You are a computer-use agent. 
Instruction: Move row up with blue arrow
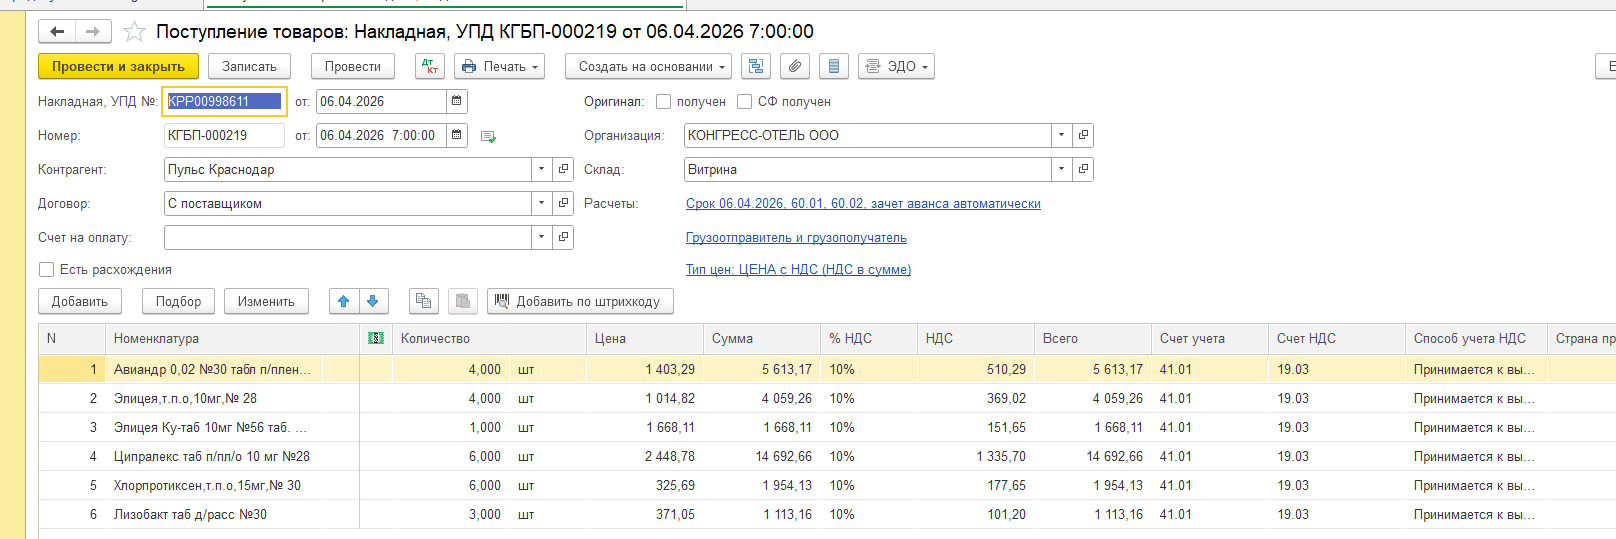(344, 301)
